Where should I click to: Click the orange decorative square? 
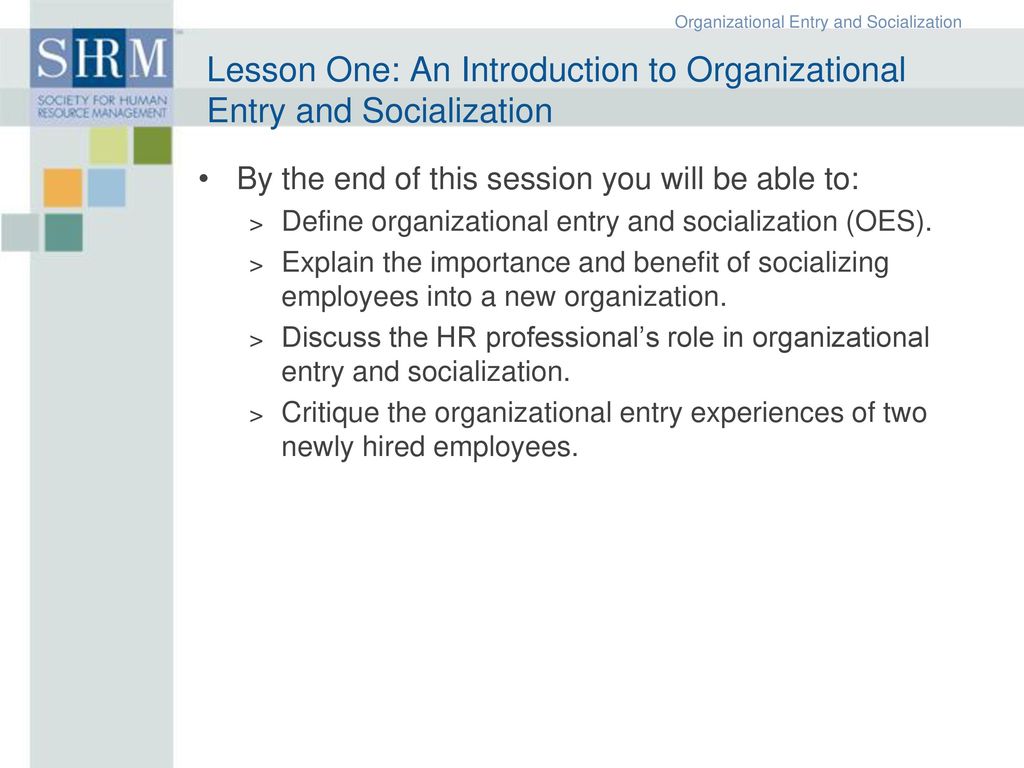click(63, 187)
